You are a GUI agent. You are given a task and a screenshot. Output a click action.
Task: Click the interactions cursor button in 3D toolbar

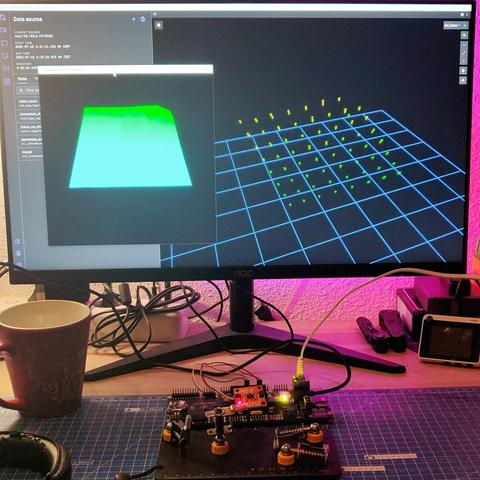pyautogui.click(x=463, y=71)
